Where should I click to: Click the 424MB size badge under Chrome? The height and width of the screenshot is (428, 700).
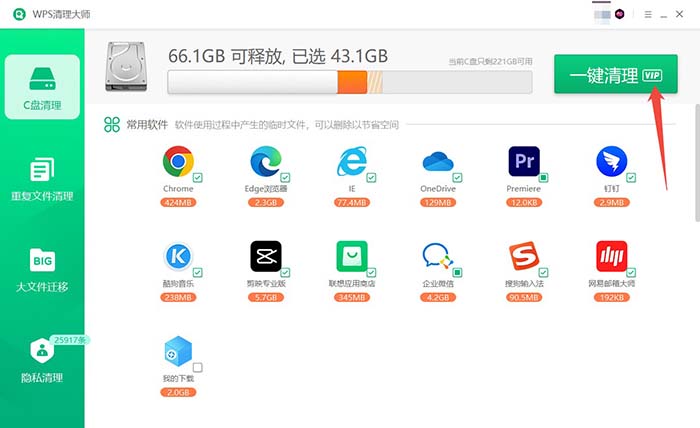click(178, 203)
